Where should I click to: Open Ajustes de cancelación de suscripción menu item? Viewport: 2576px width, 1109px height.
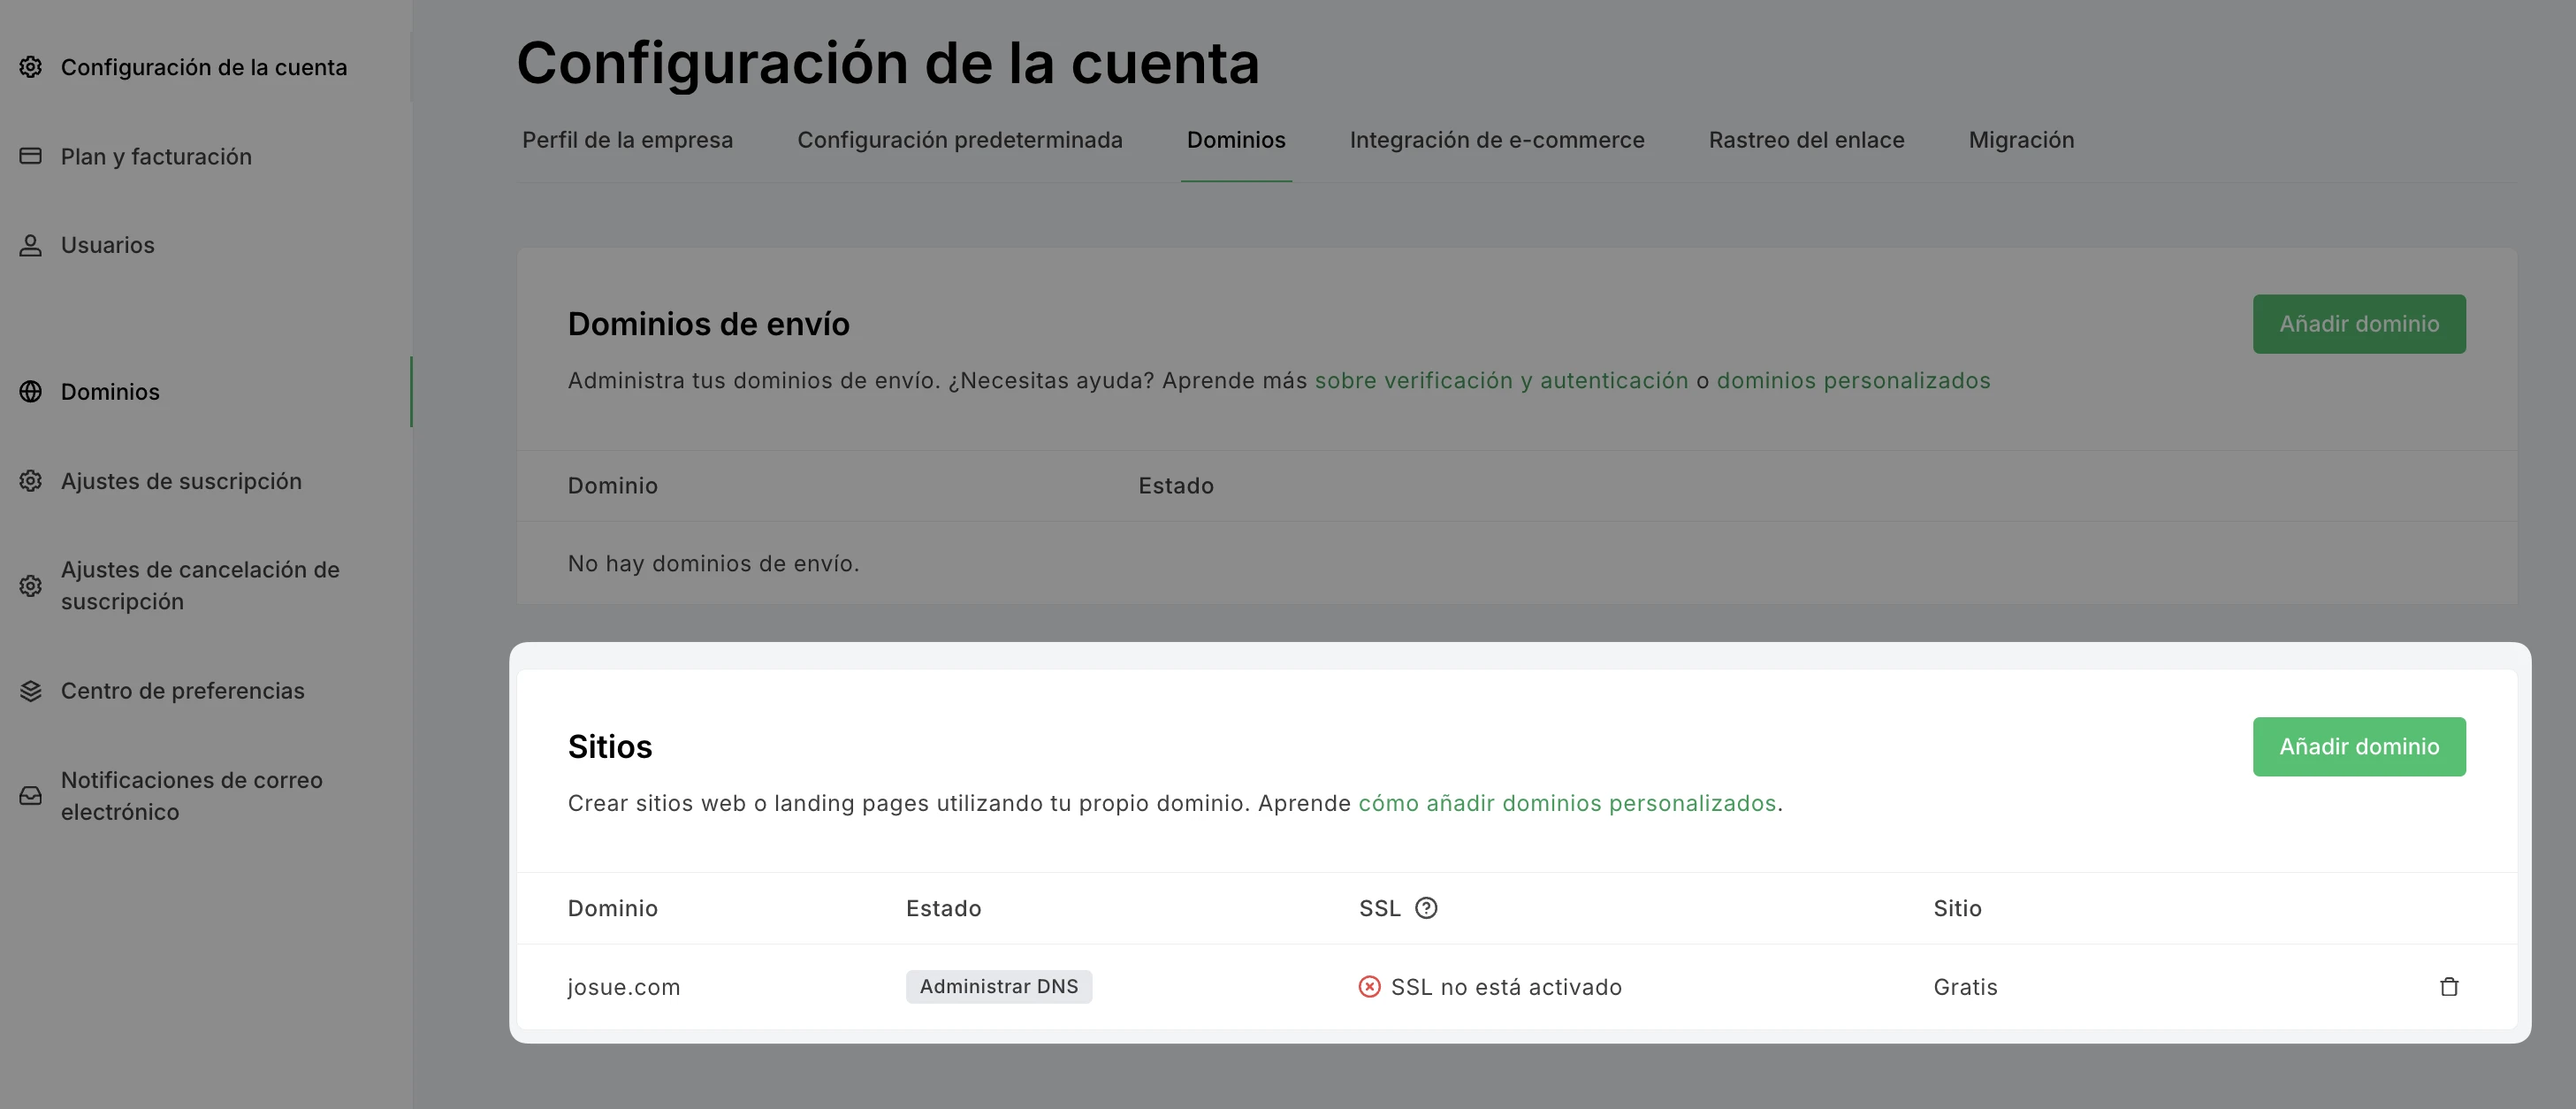200,585
